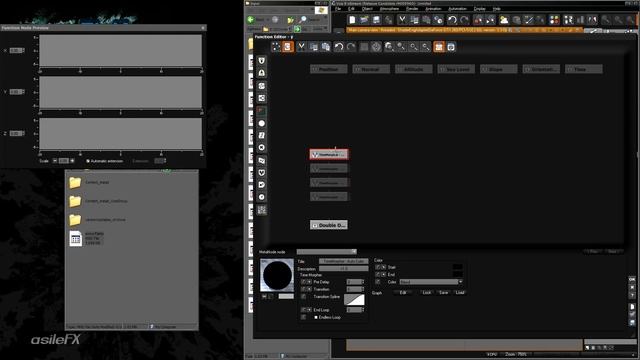Image resolution: width=640 pixels, height=360 pixels.
Task: Toggle the Endless Loop checkbox
Action: [x=316, y=317]
